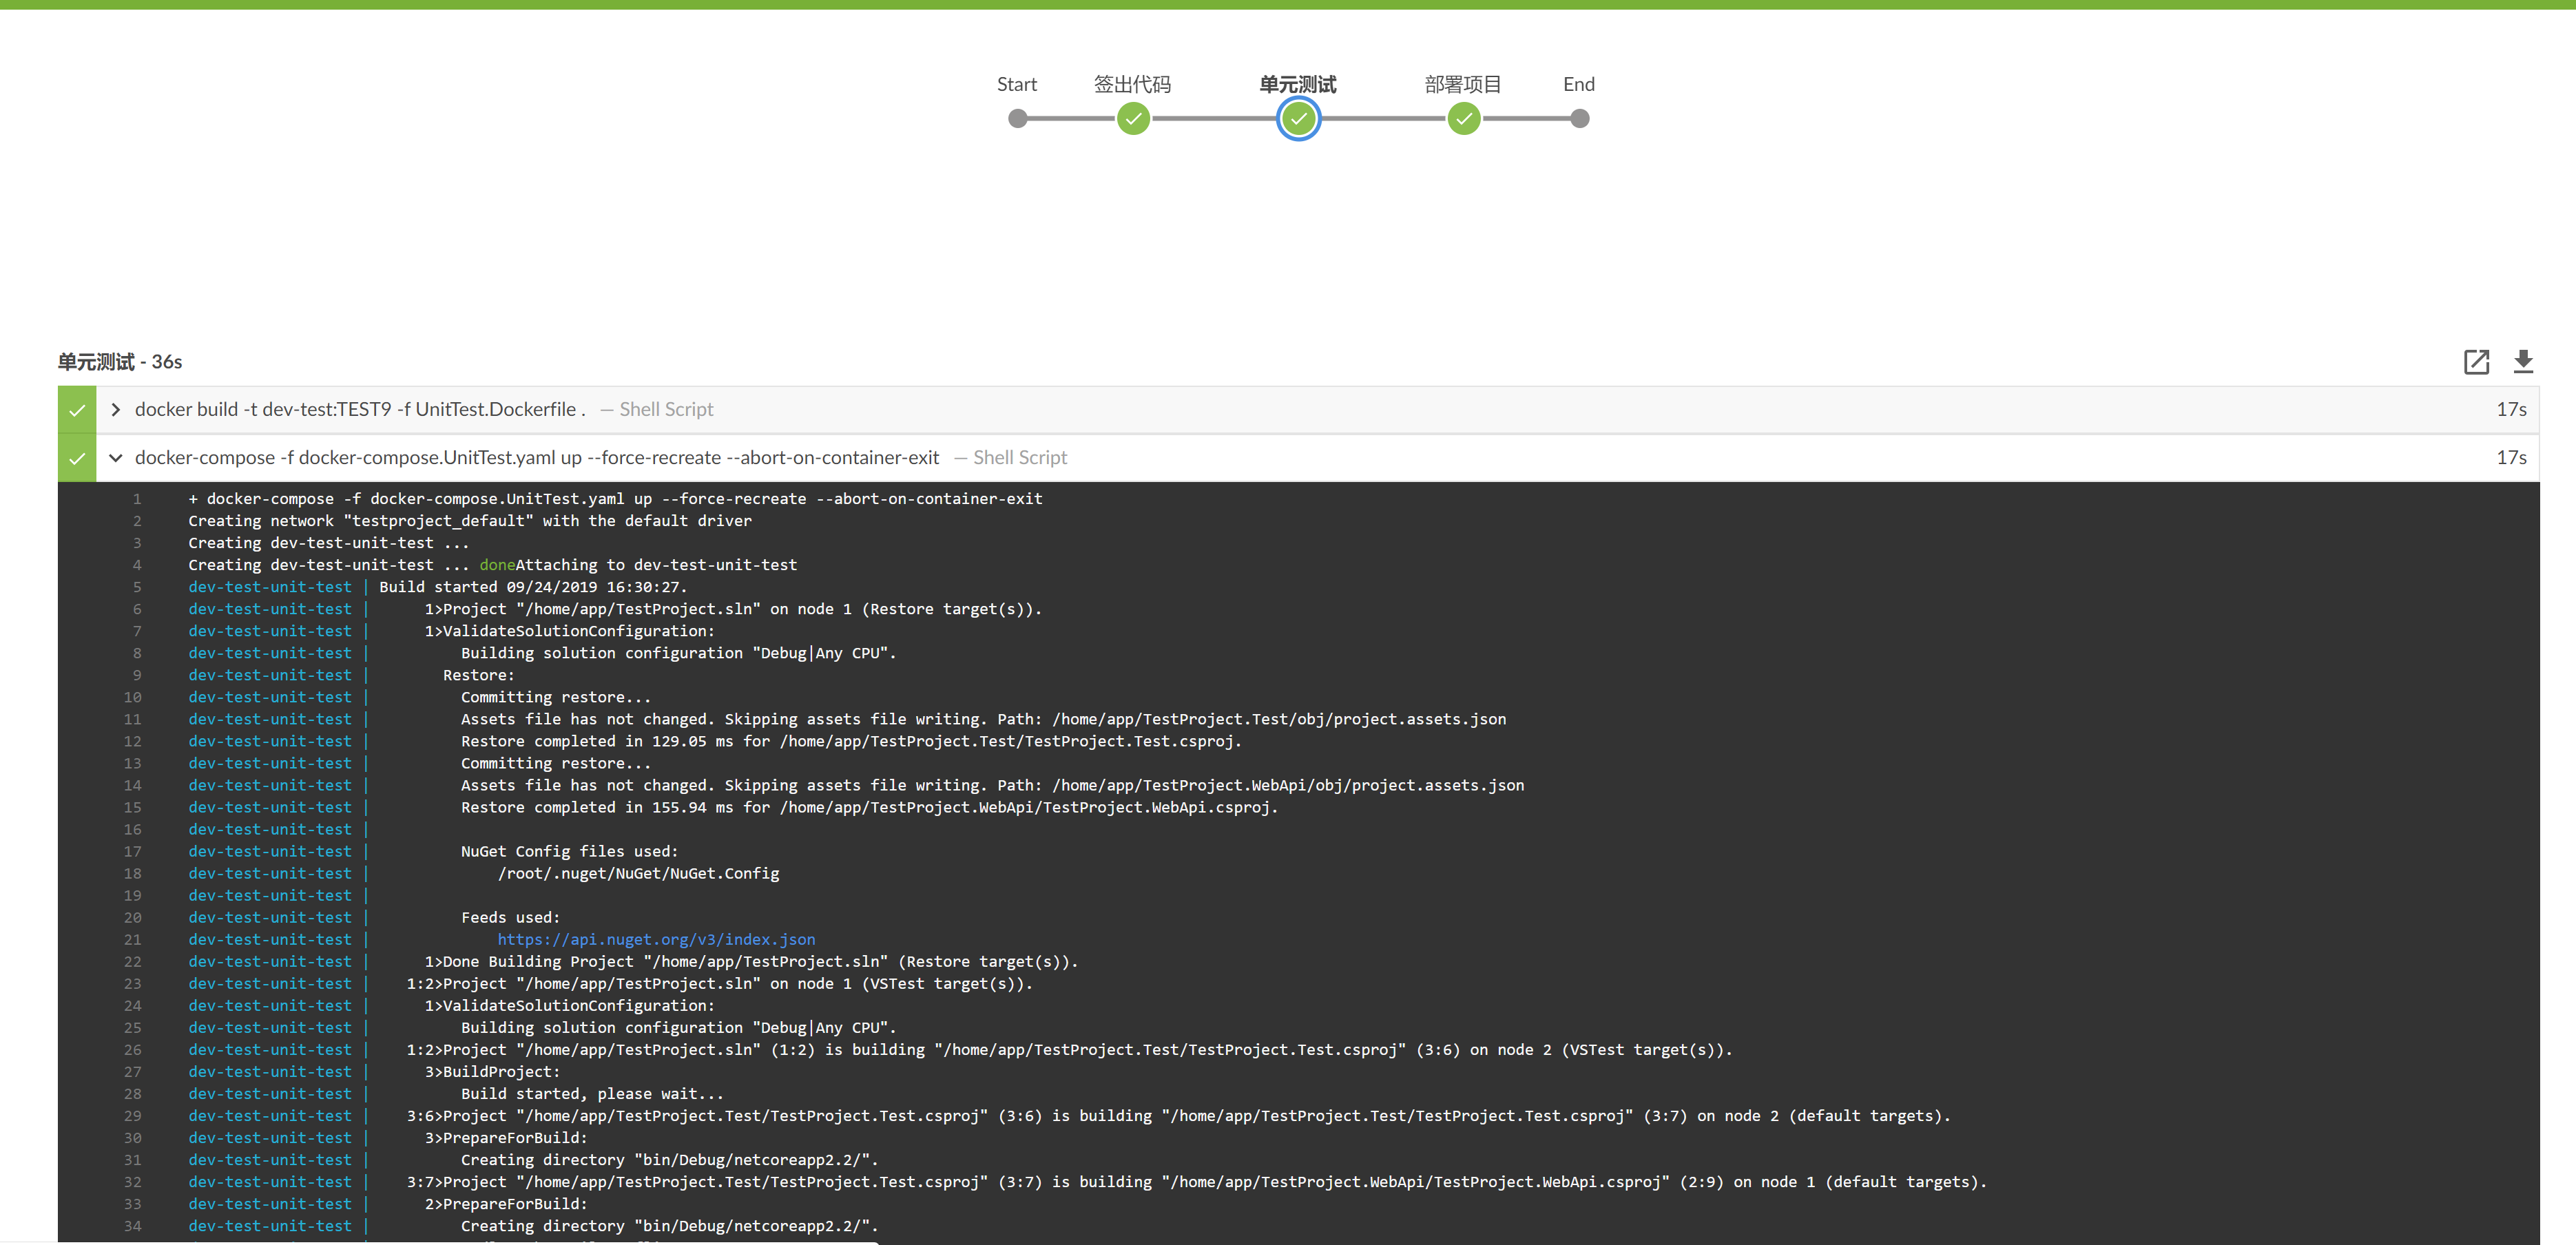Click log line number 1
The image size is (2576, 1245).
(137, 499)
